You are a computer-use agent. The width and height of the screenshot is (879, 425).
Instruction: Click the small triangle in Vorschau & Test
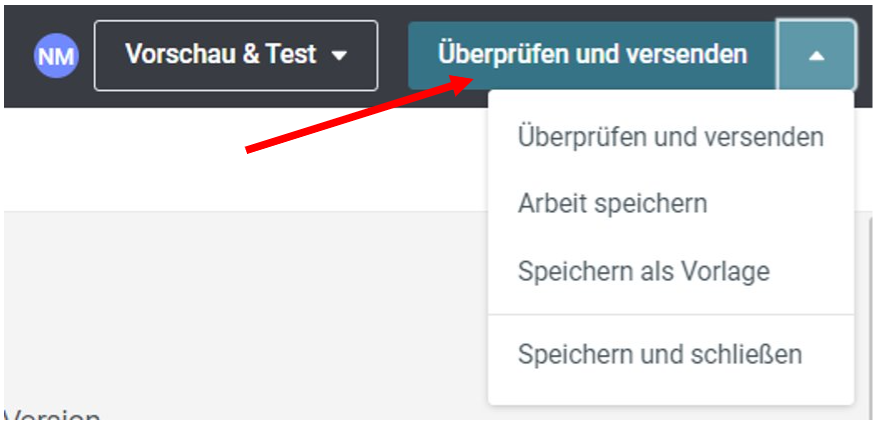pos(339,56)
